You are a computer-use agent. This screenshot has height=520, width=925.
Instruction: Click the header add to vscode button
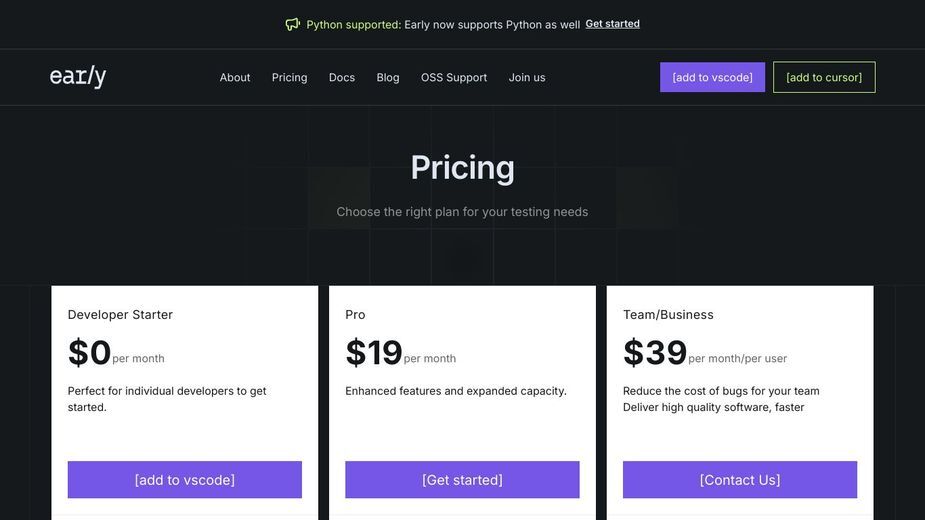(x=712, y=77)
